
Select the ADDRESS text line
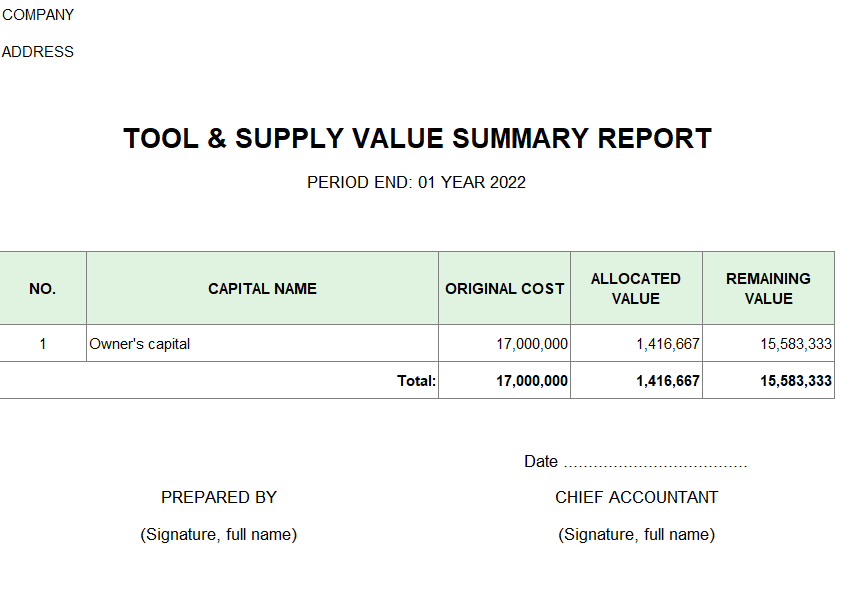click(x=38, y=52)
